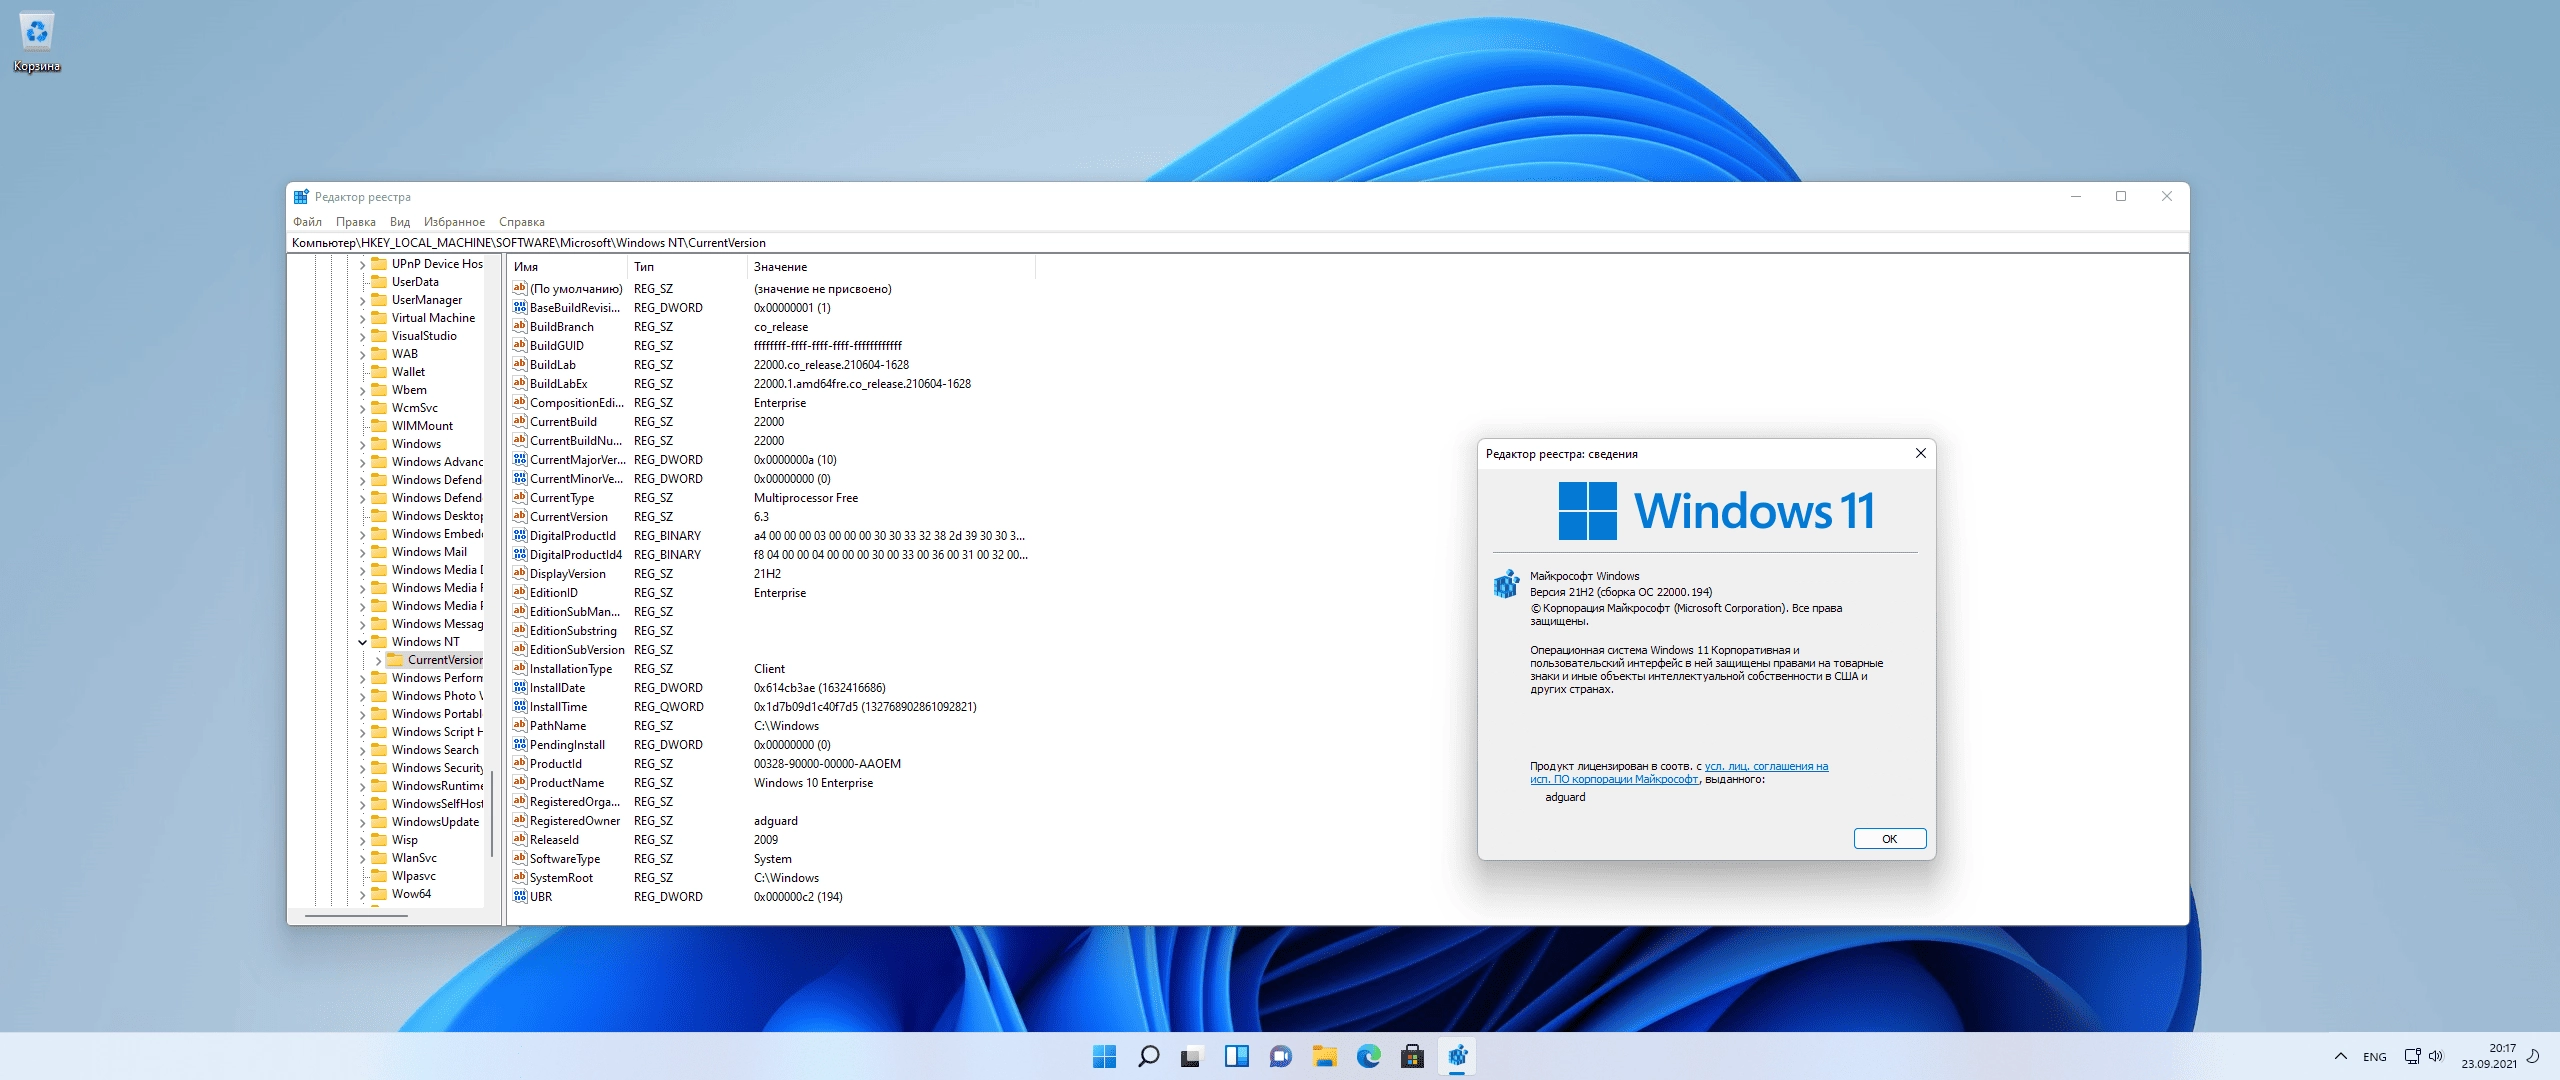The image size is (2560, 1080).
Task: Select the CurrentMajorVer... DWORD value icon
Action: [x=519, y=459]
